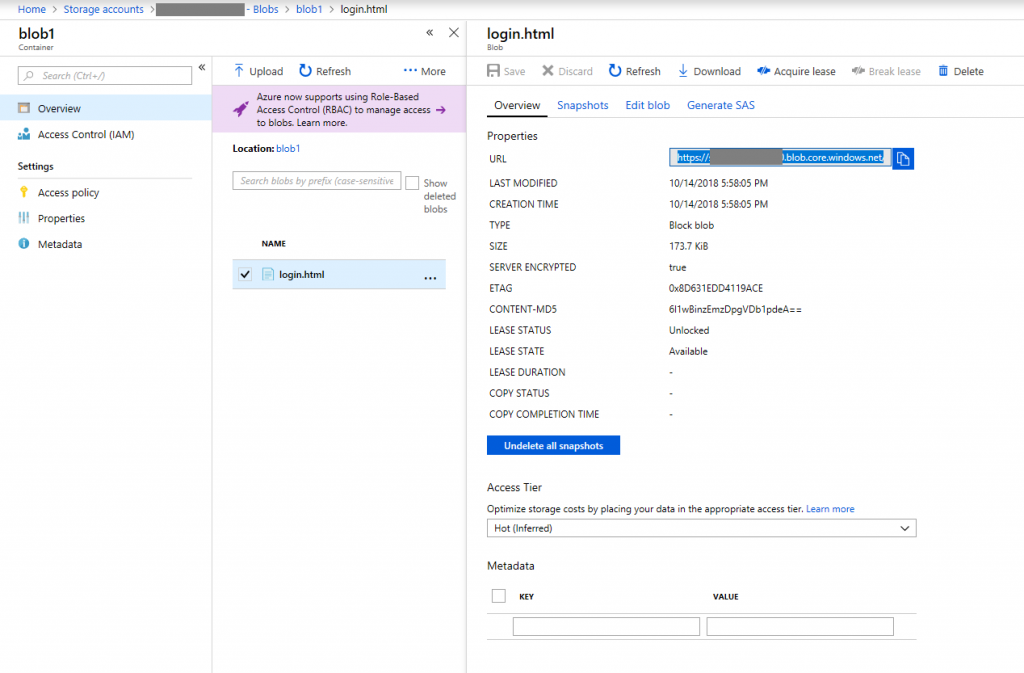Open the Blobs breadcrumb link
Screen dimensions: 1024x673
point(266,9)
